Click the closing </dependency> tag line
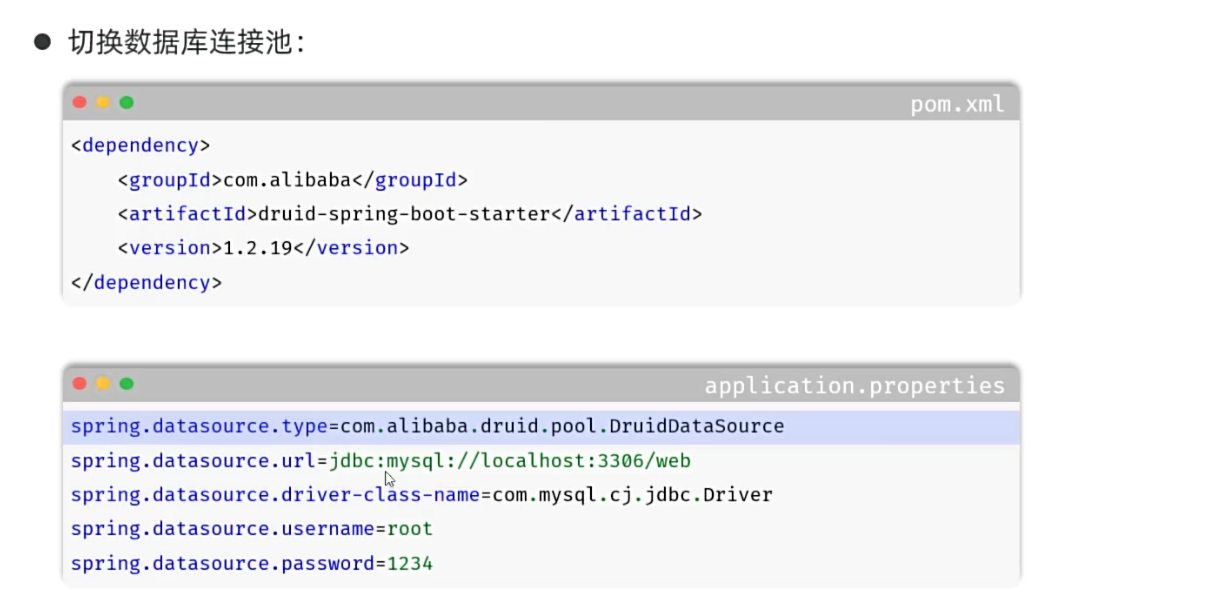Screen dimensions: 1221x612 pyautogui.click(x=146, y=283)
